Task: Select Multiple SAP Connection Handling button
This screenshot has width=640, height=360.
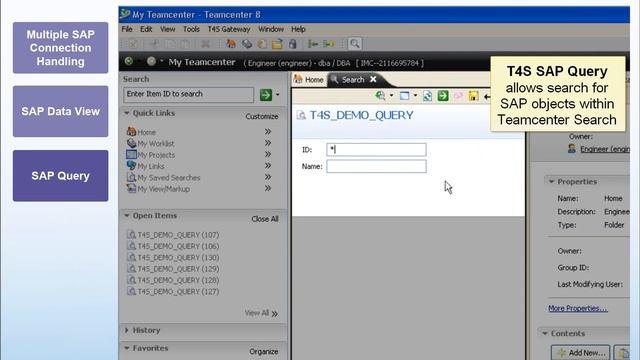Action: tap(60, 48)
